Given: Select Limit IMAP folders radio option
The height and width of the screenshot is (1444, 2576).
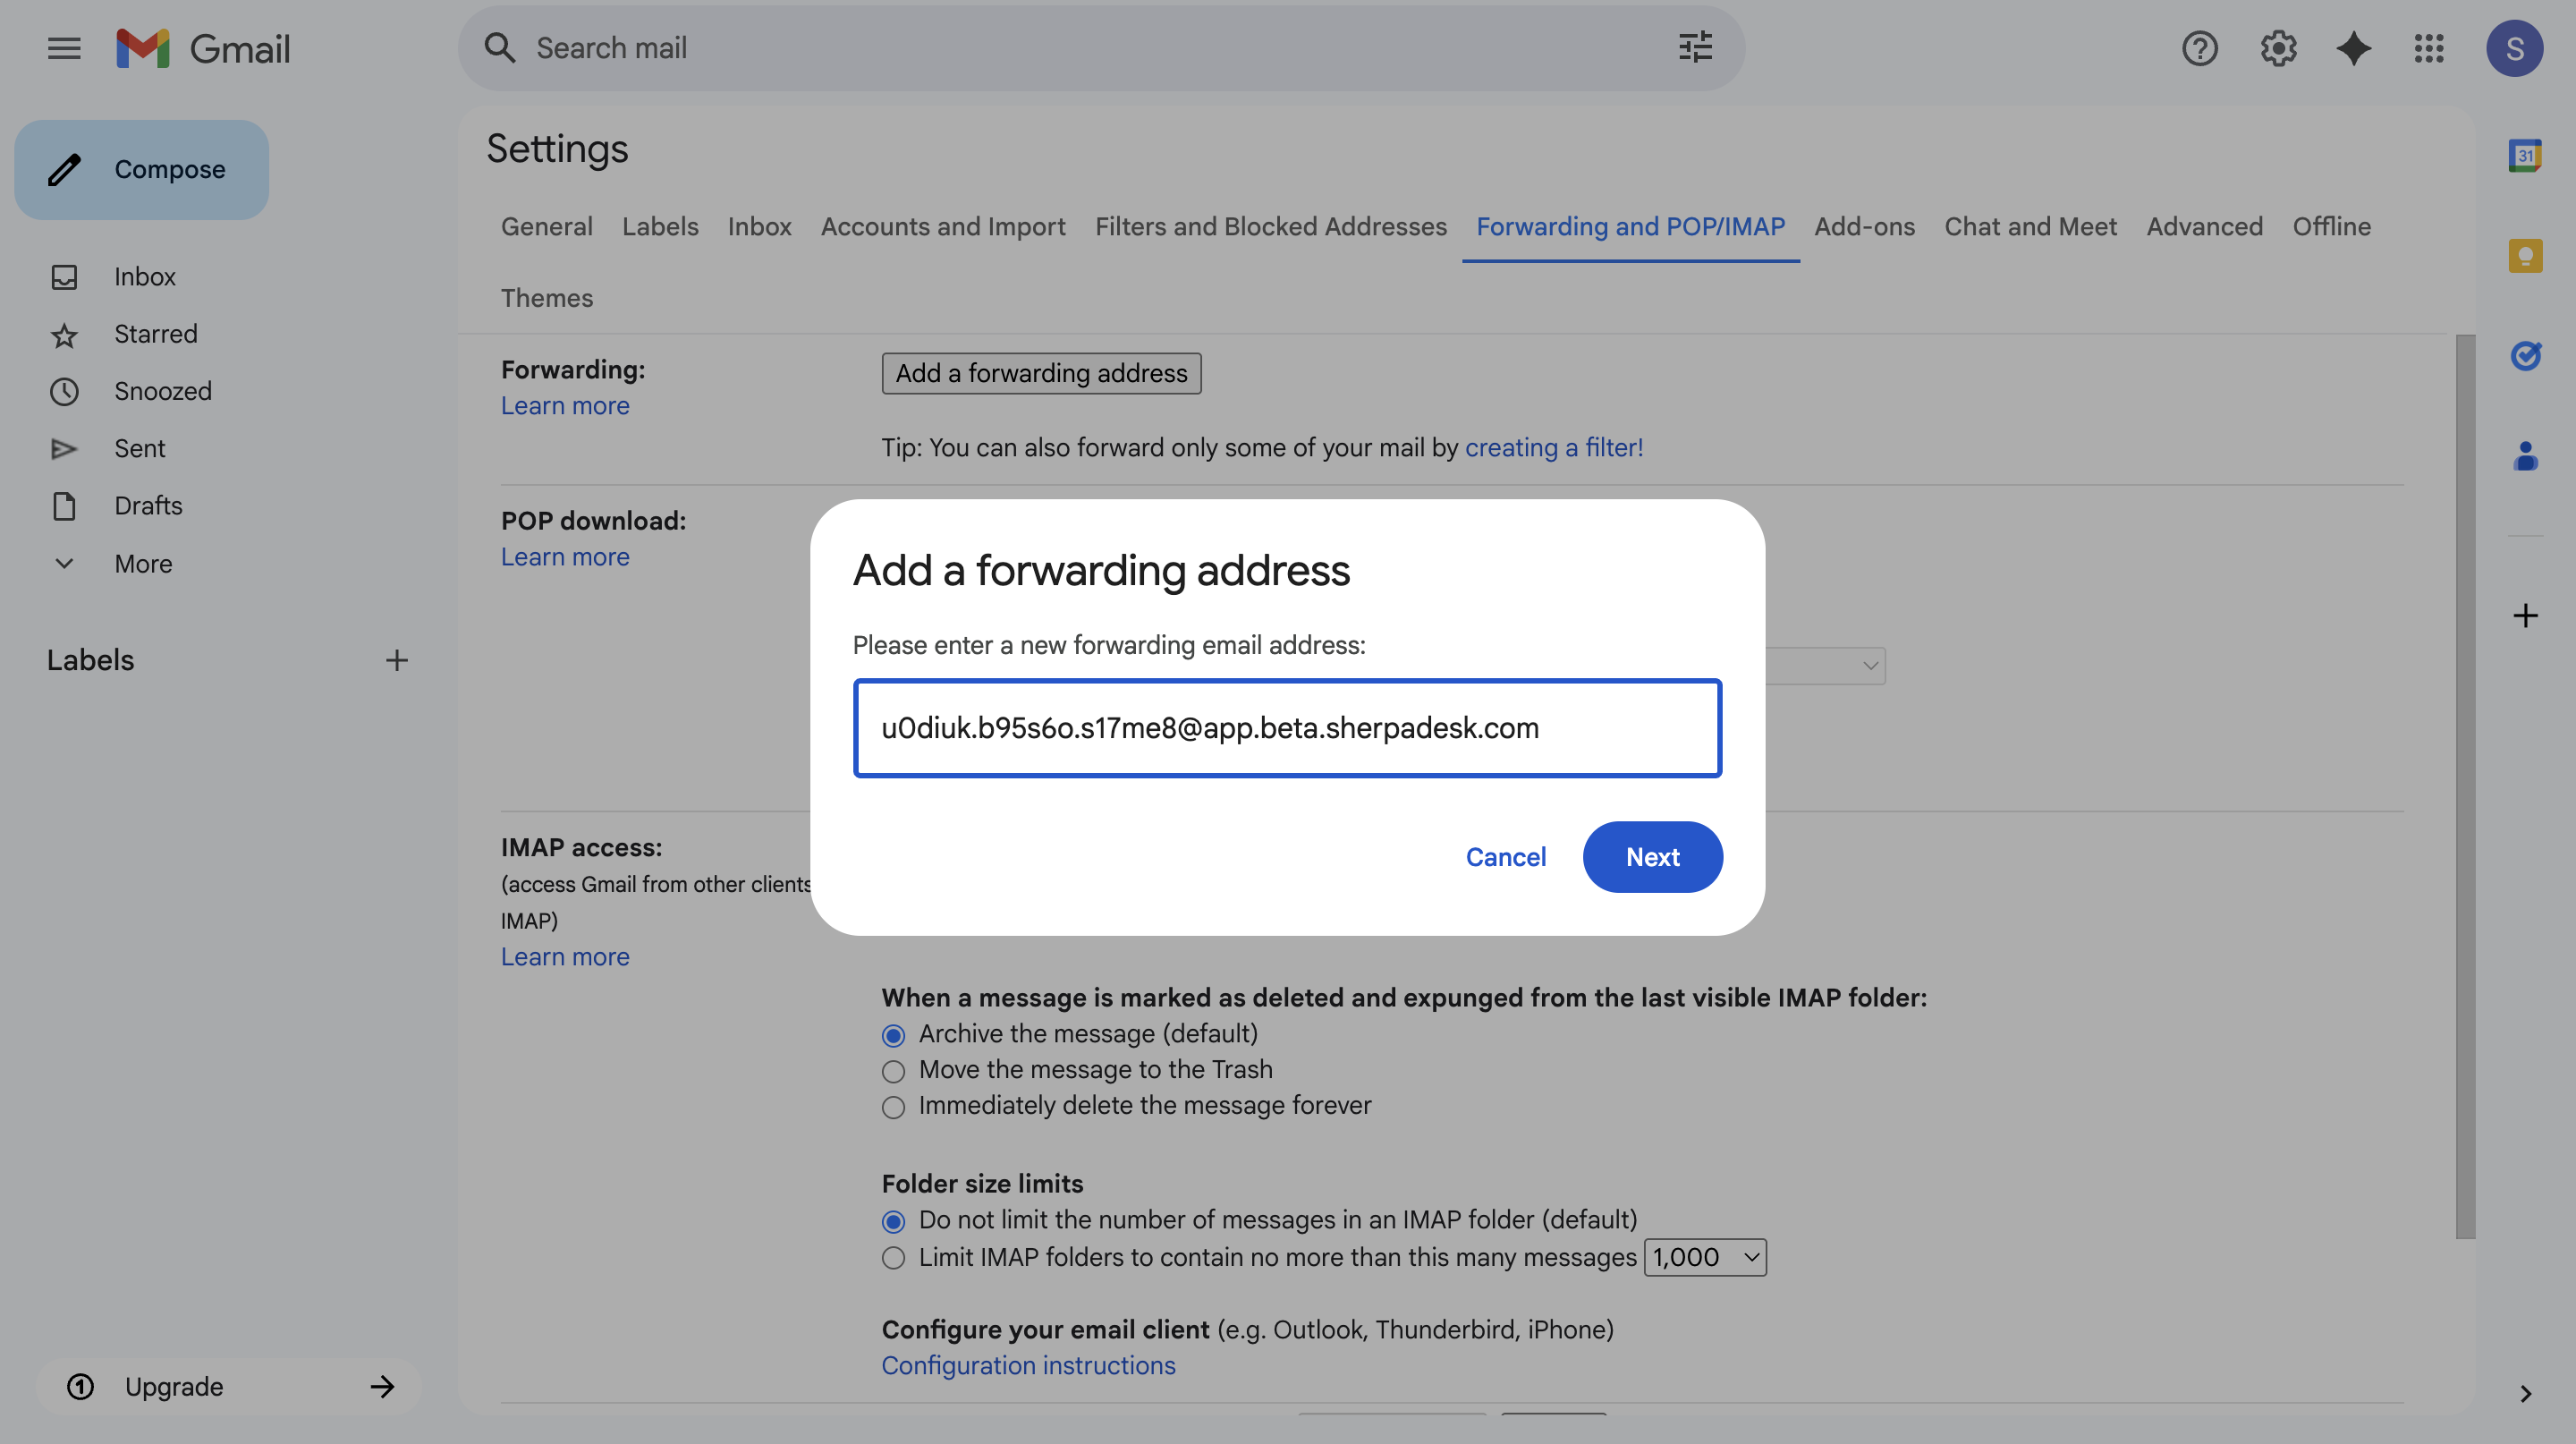Looking at the screenshot, I should [893, 1258].
